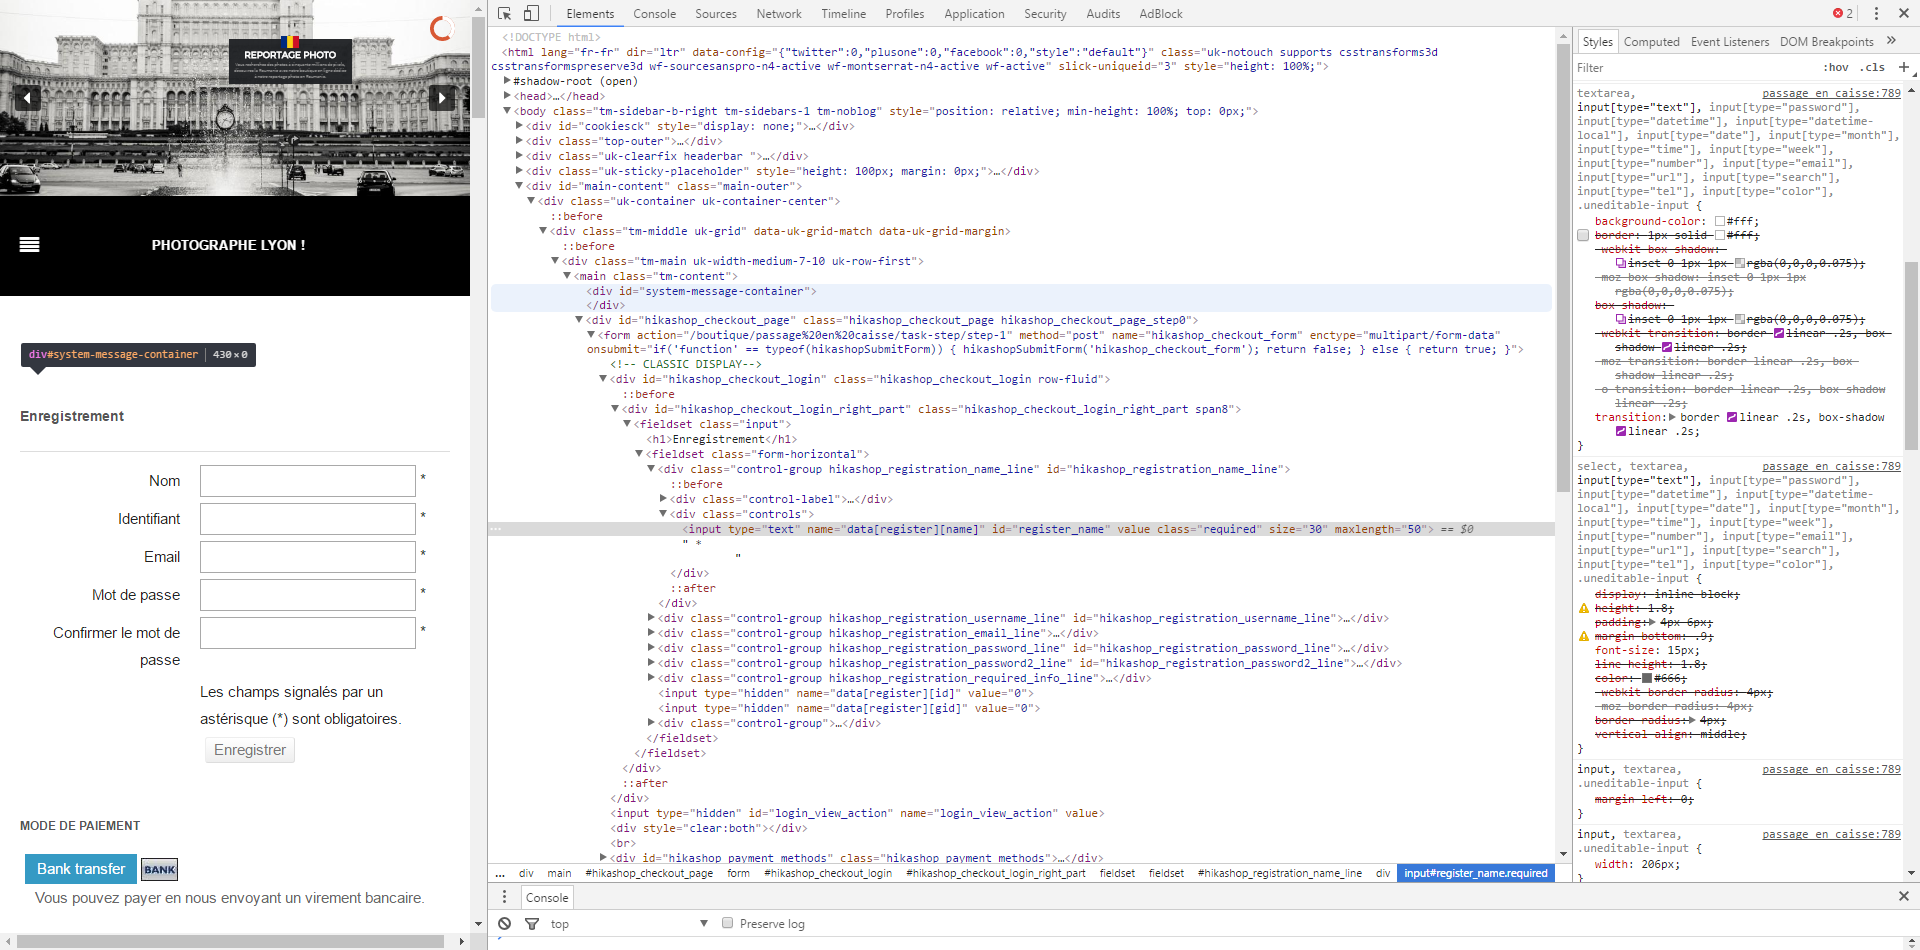Toggle the :hov element state panel
The width and height of the screenshot is (1920, 950).
(1835, 68)
